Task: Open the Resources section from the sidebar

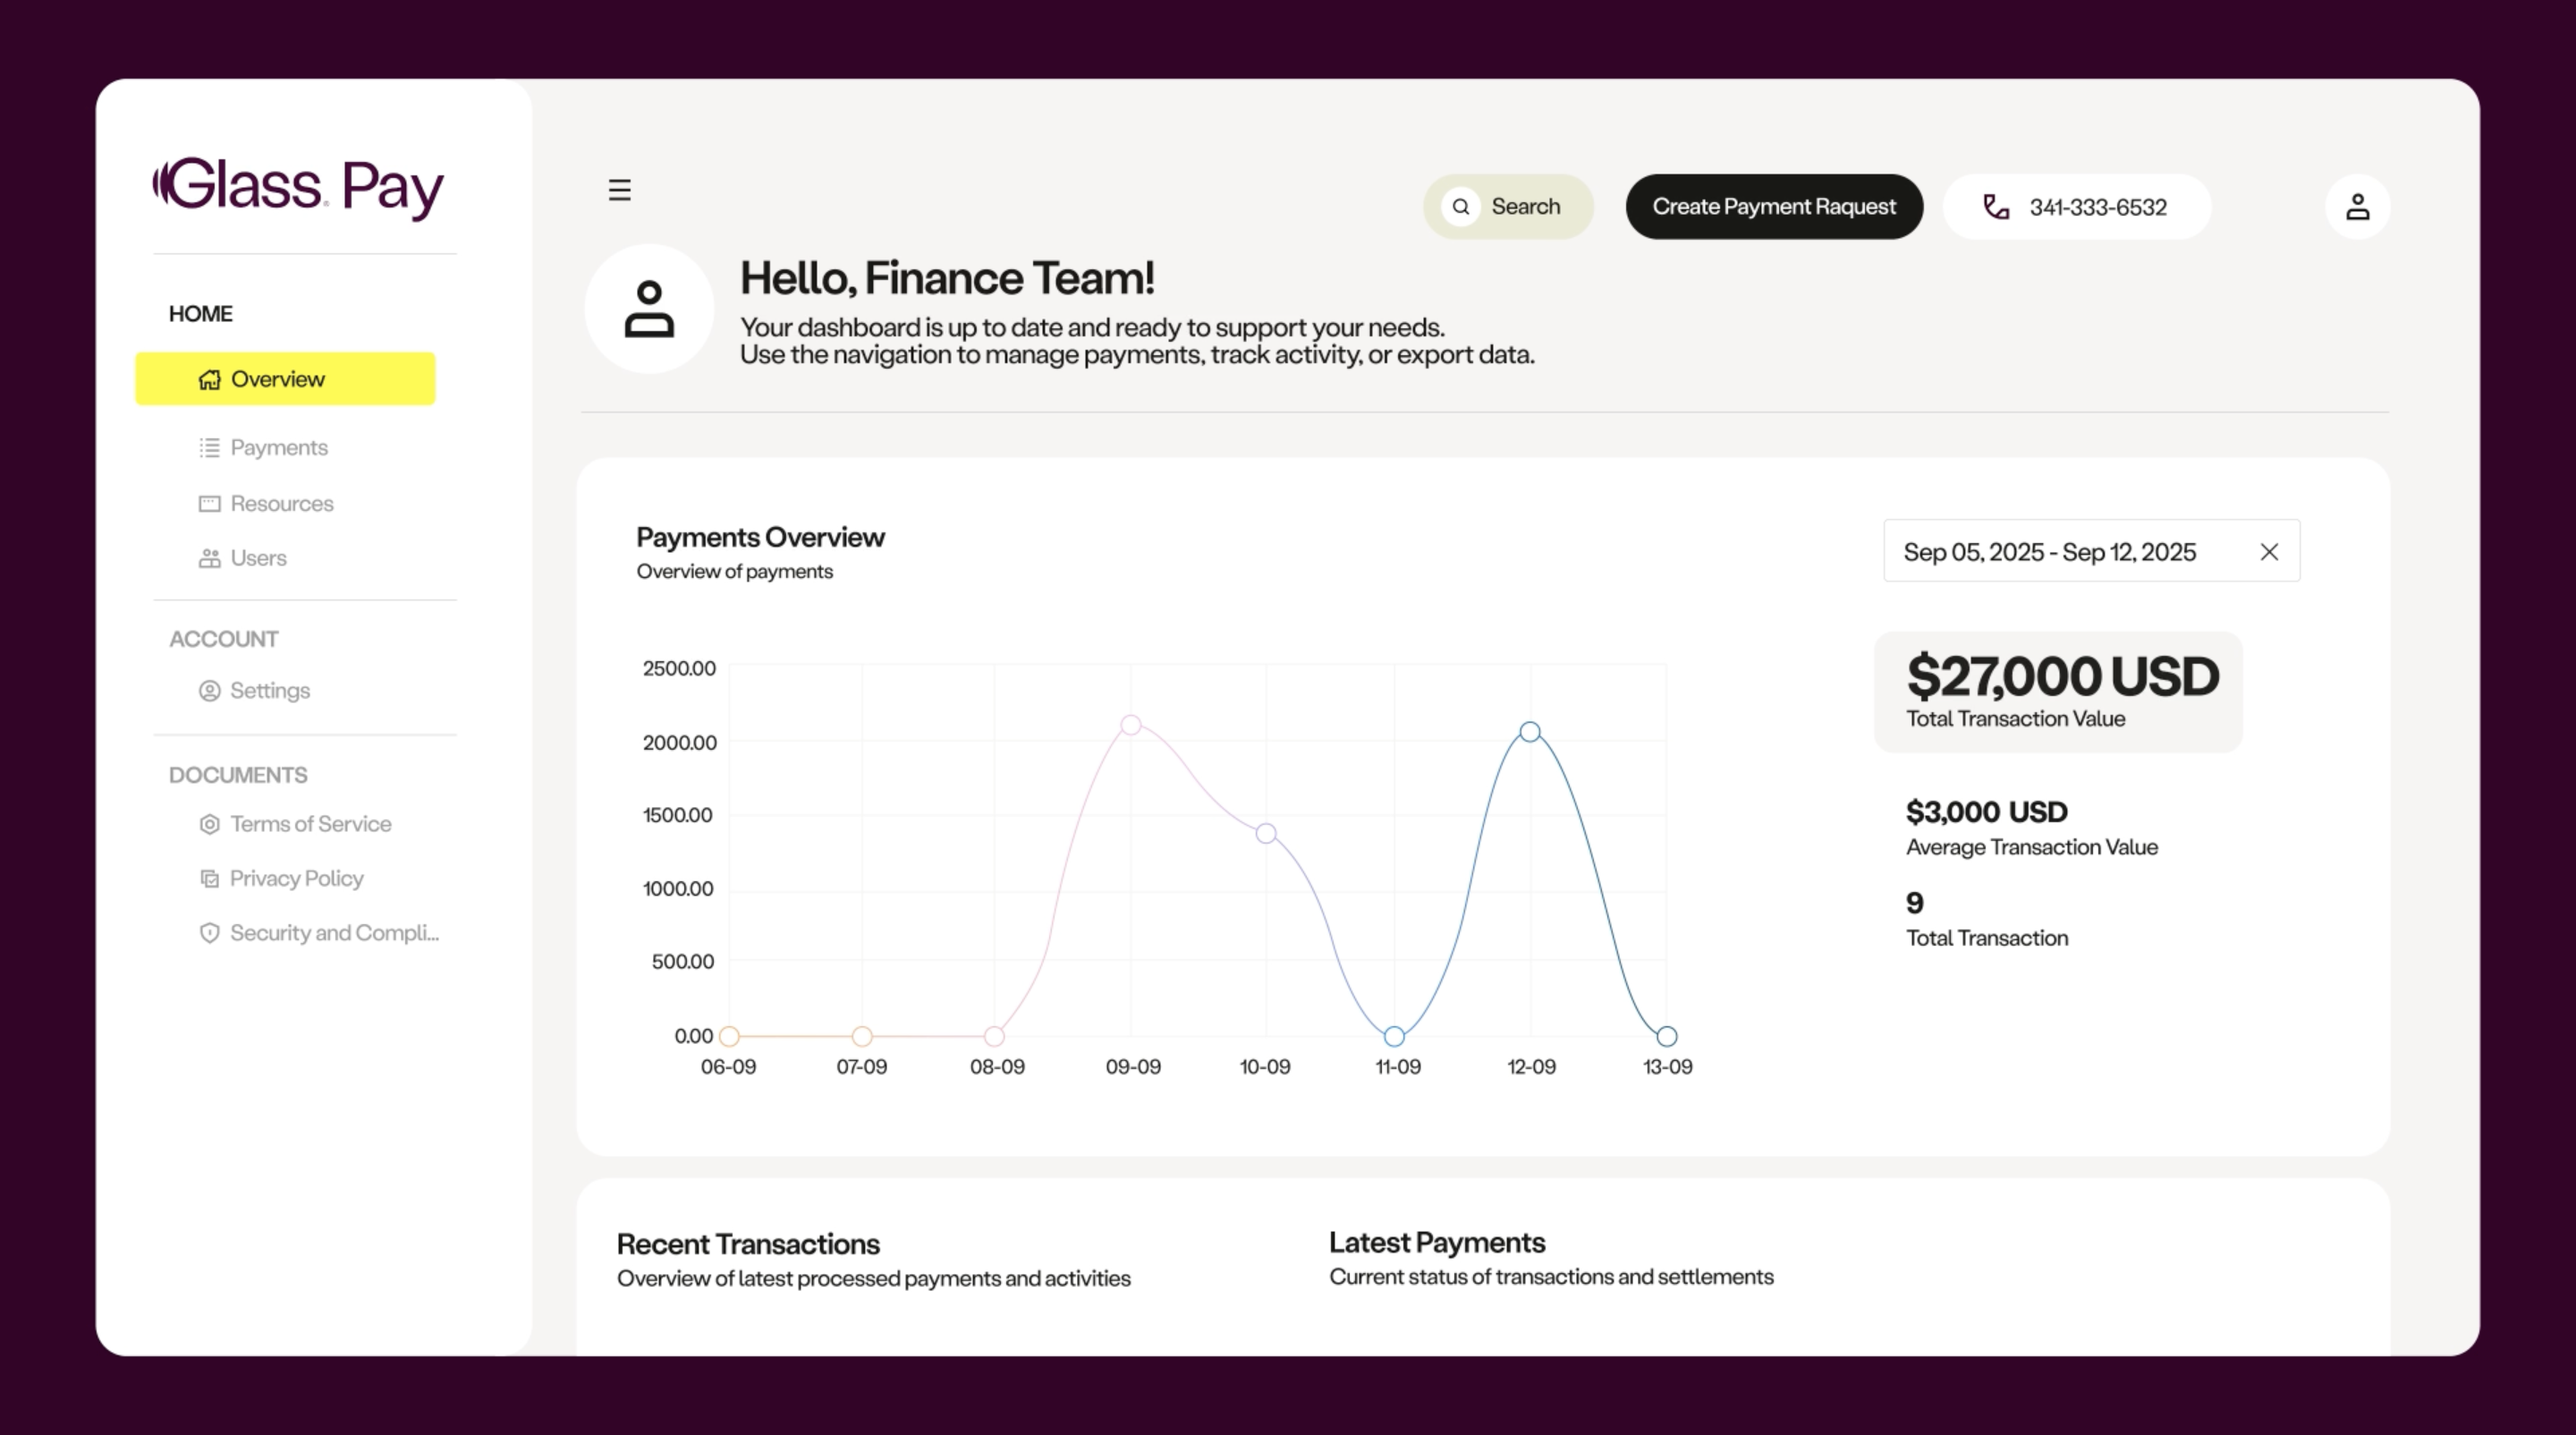Action: tap(281, 503)
